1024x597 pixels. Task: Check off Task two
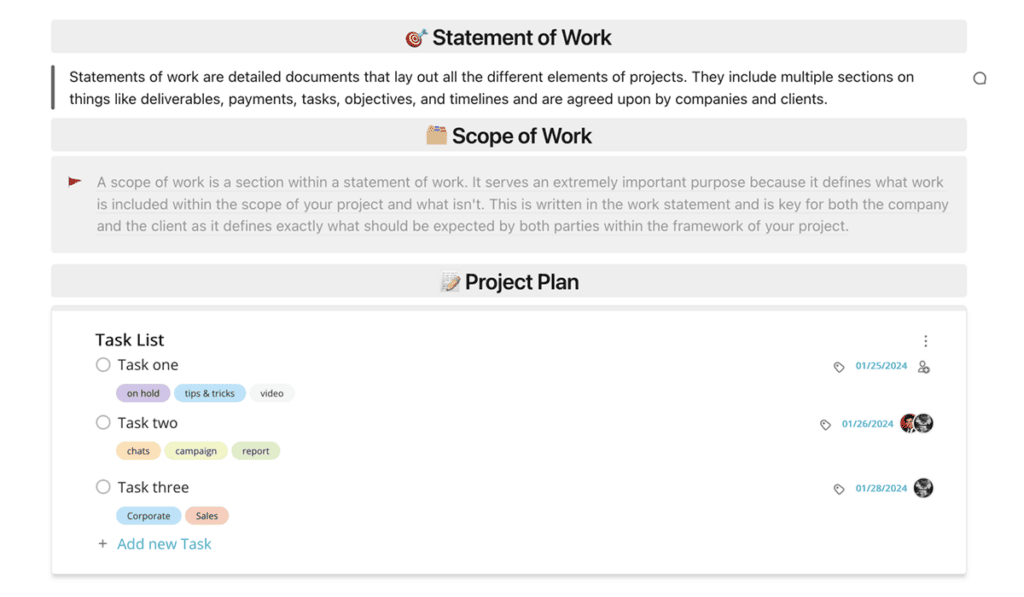click(x=103, y=423)
